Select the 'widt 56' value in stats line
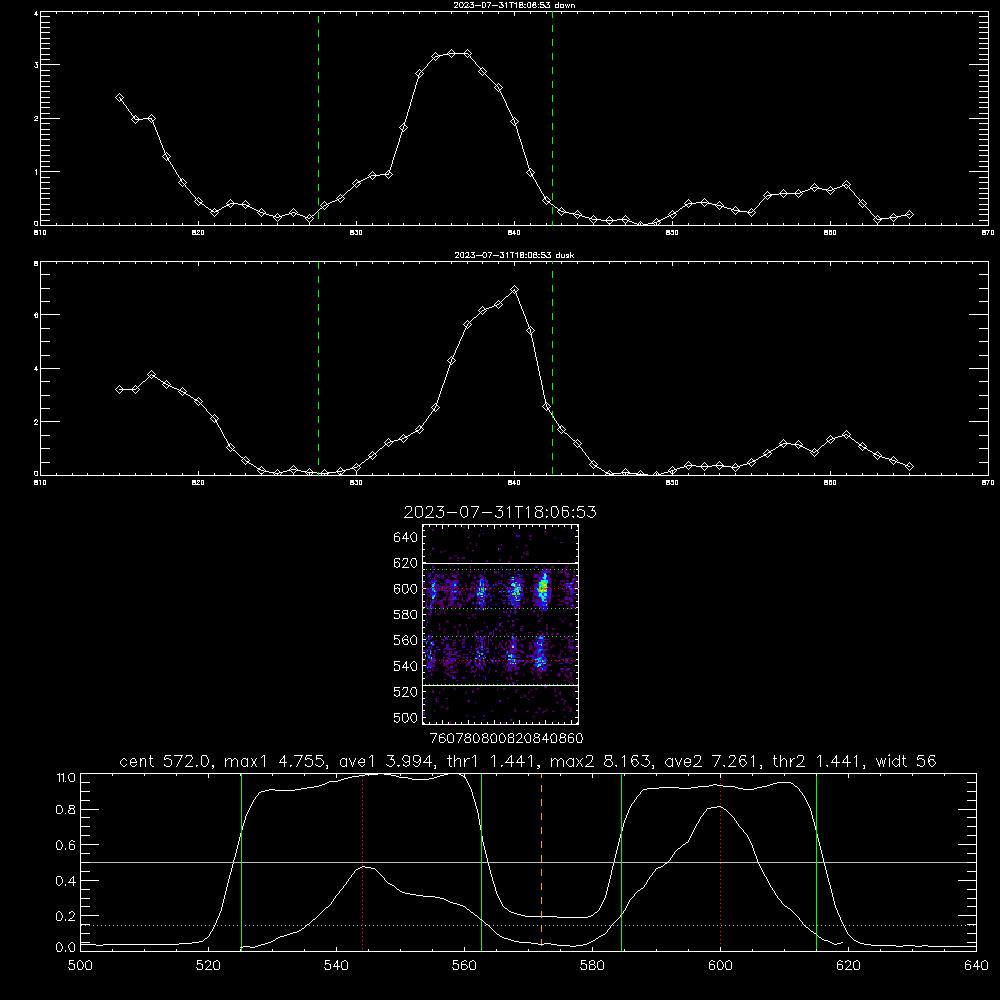Image resolution: width=1000 pixels, height=1000 pixels. pos(906,761)
